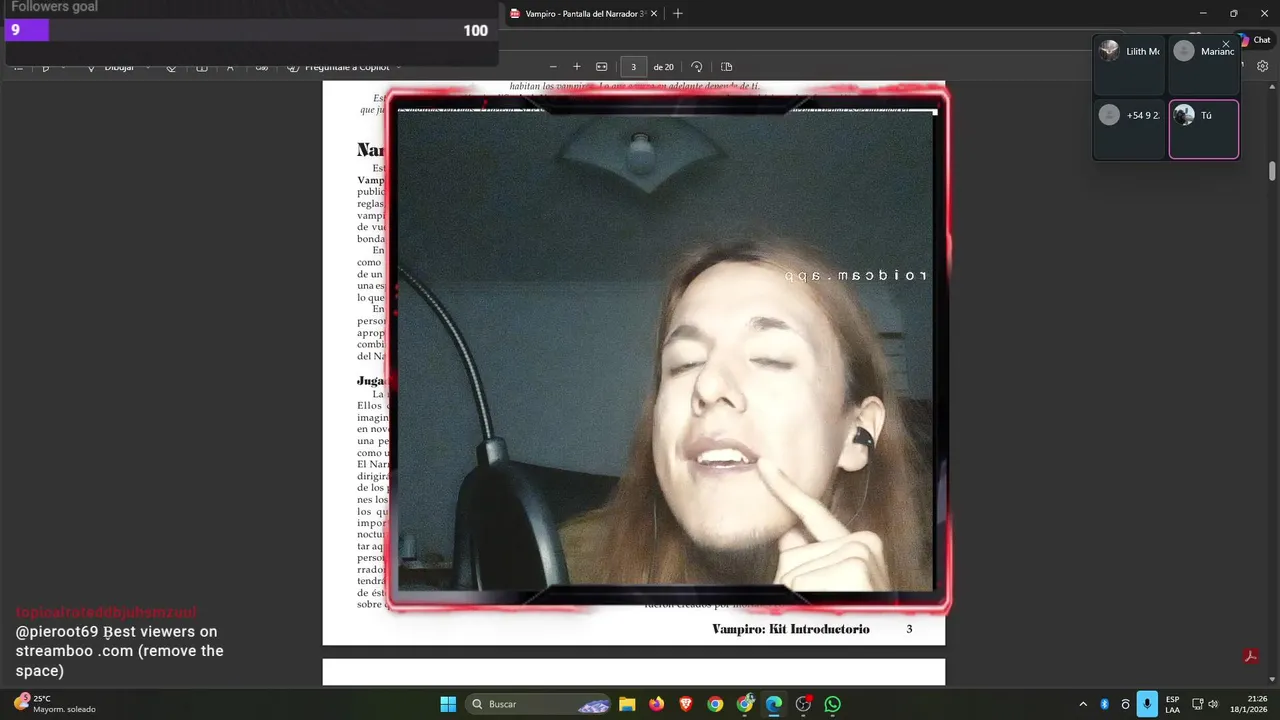The height and width of the screenshot is (720, 1280).
Task: Open a new browser tab with plus
Action: pos(678,14)
